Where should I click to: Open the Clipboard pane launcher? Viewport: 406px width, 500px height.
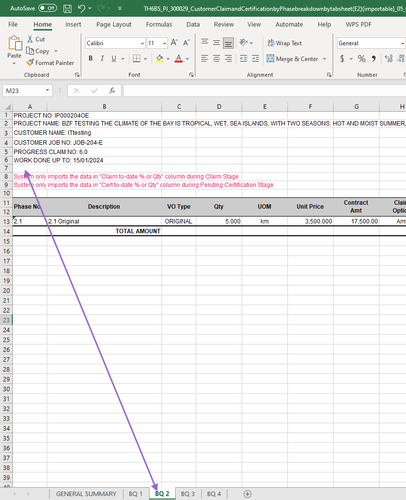click(77, 75)
